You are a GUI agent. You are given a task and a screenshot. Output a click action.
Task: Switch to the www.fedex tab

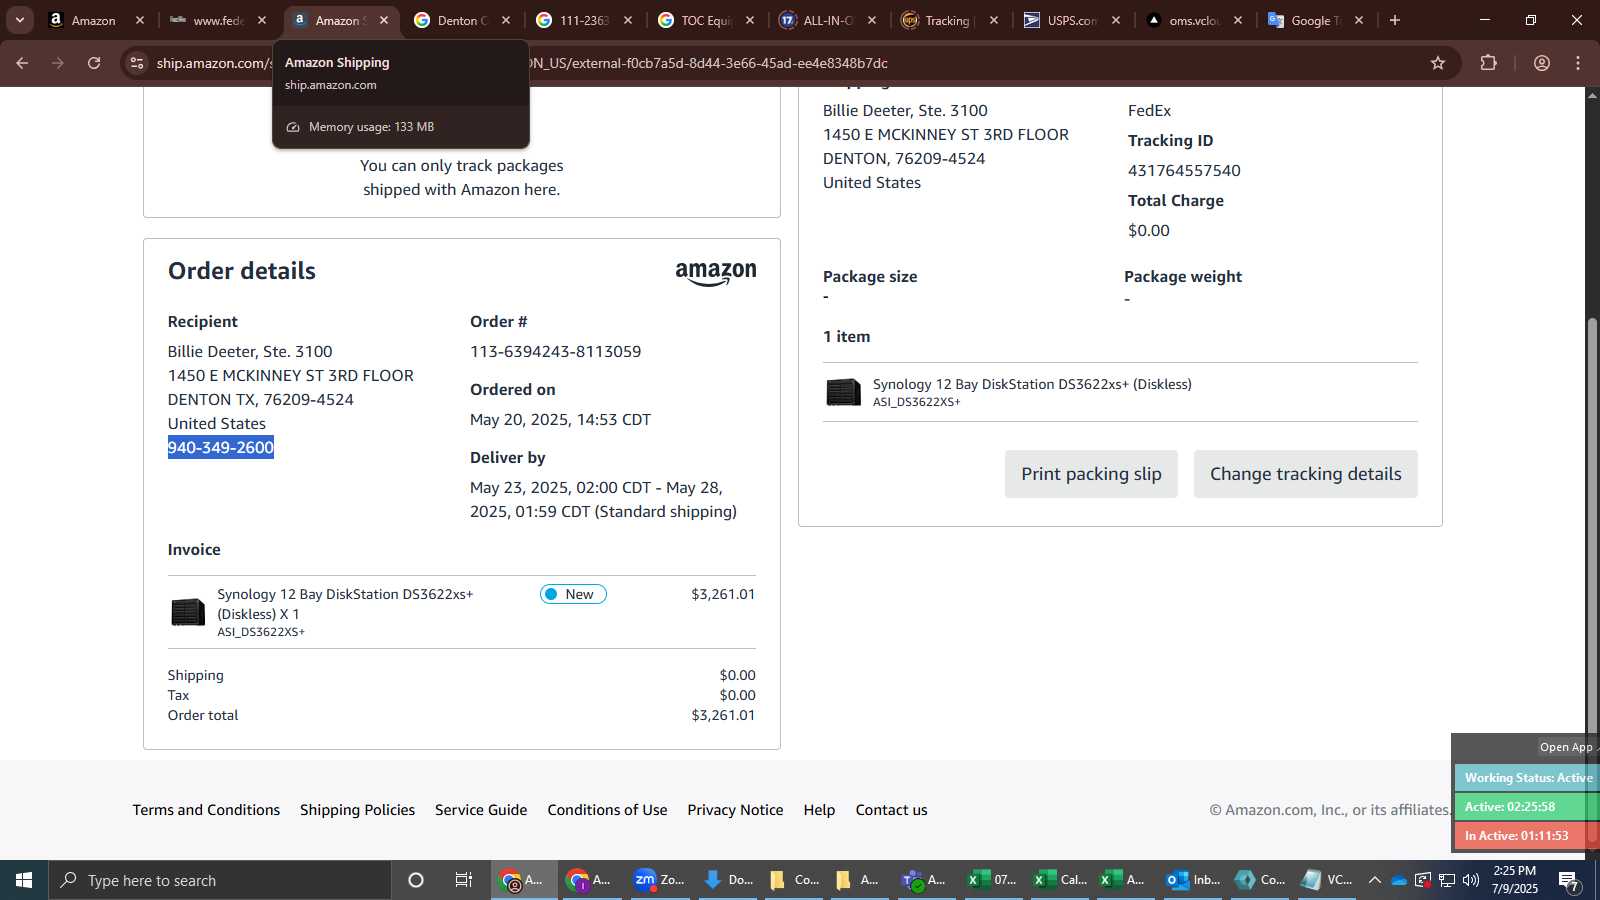coord(217,20)
